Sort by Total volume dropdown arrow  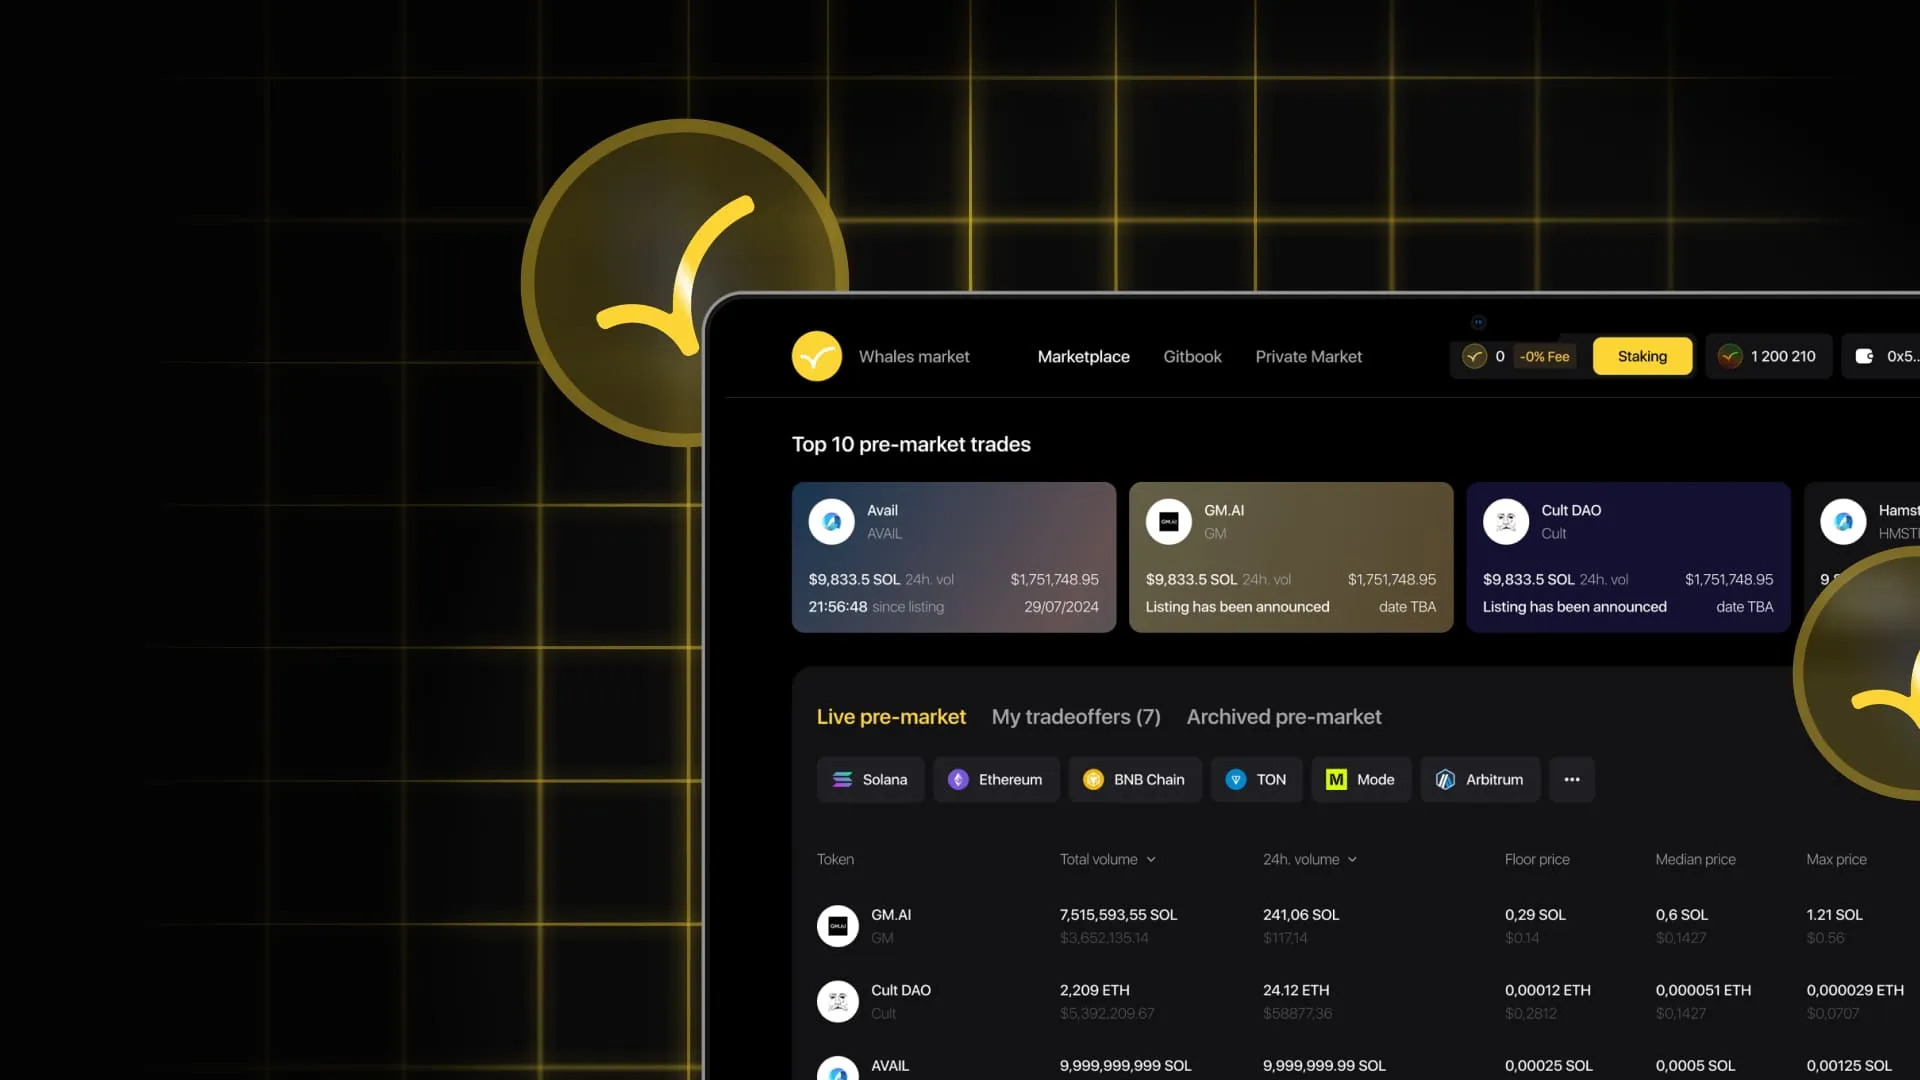(x=1151, y=859)
